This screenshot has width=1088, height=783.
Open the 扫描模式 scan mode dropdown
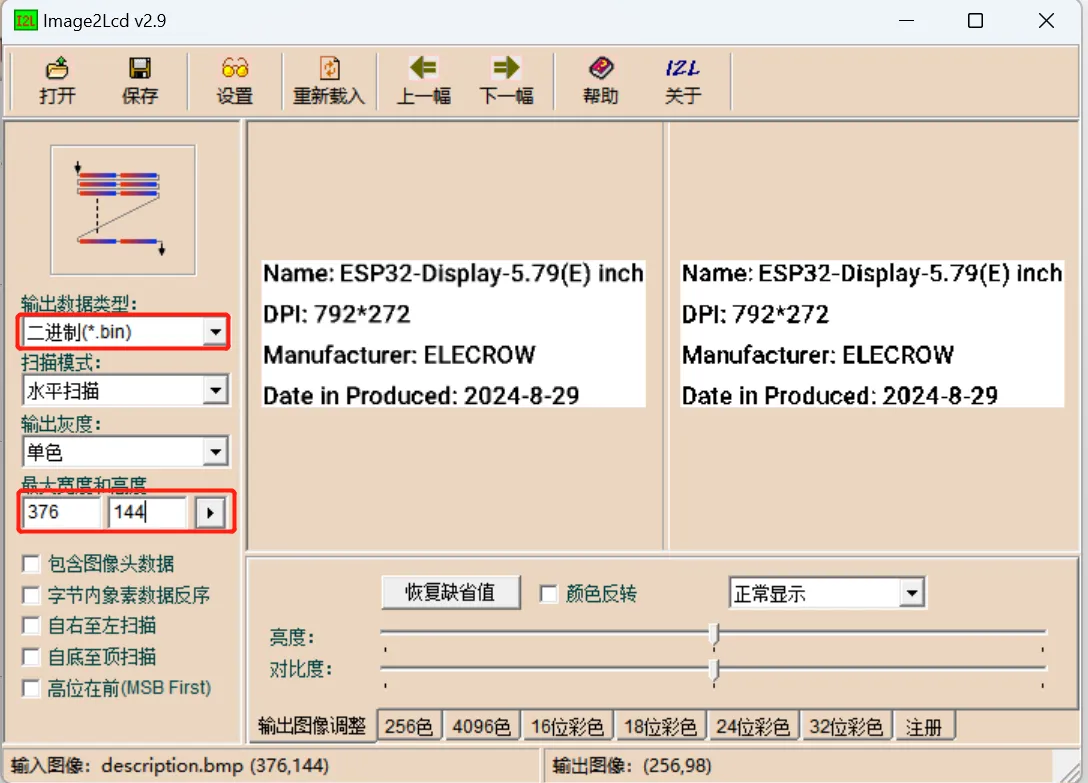215,391
